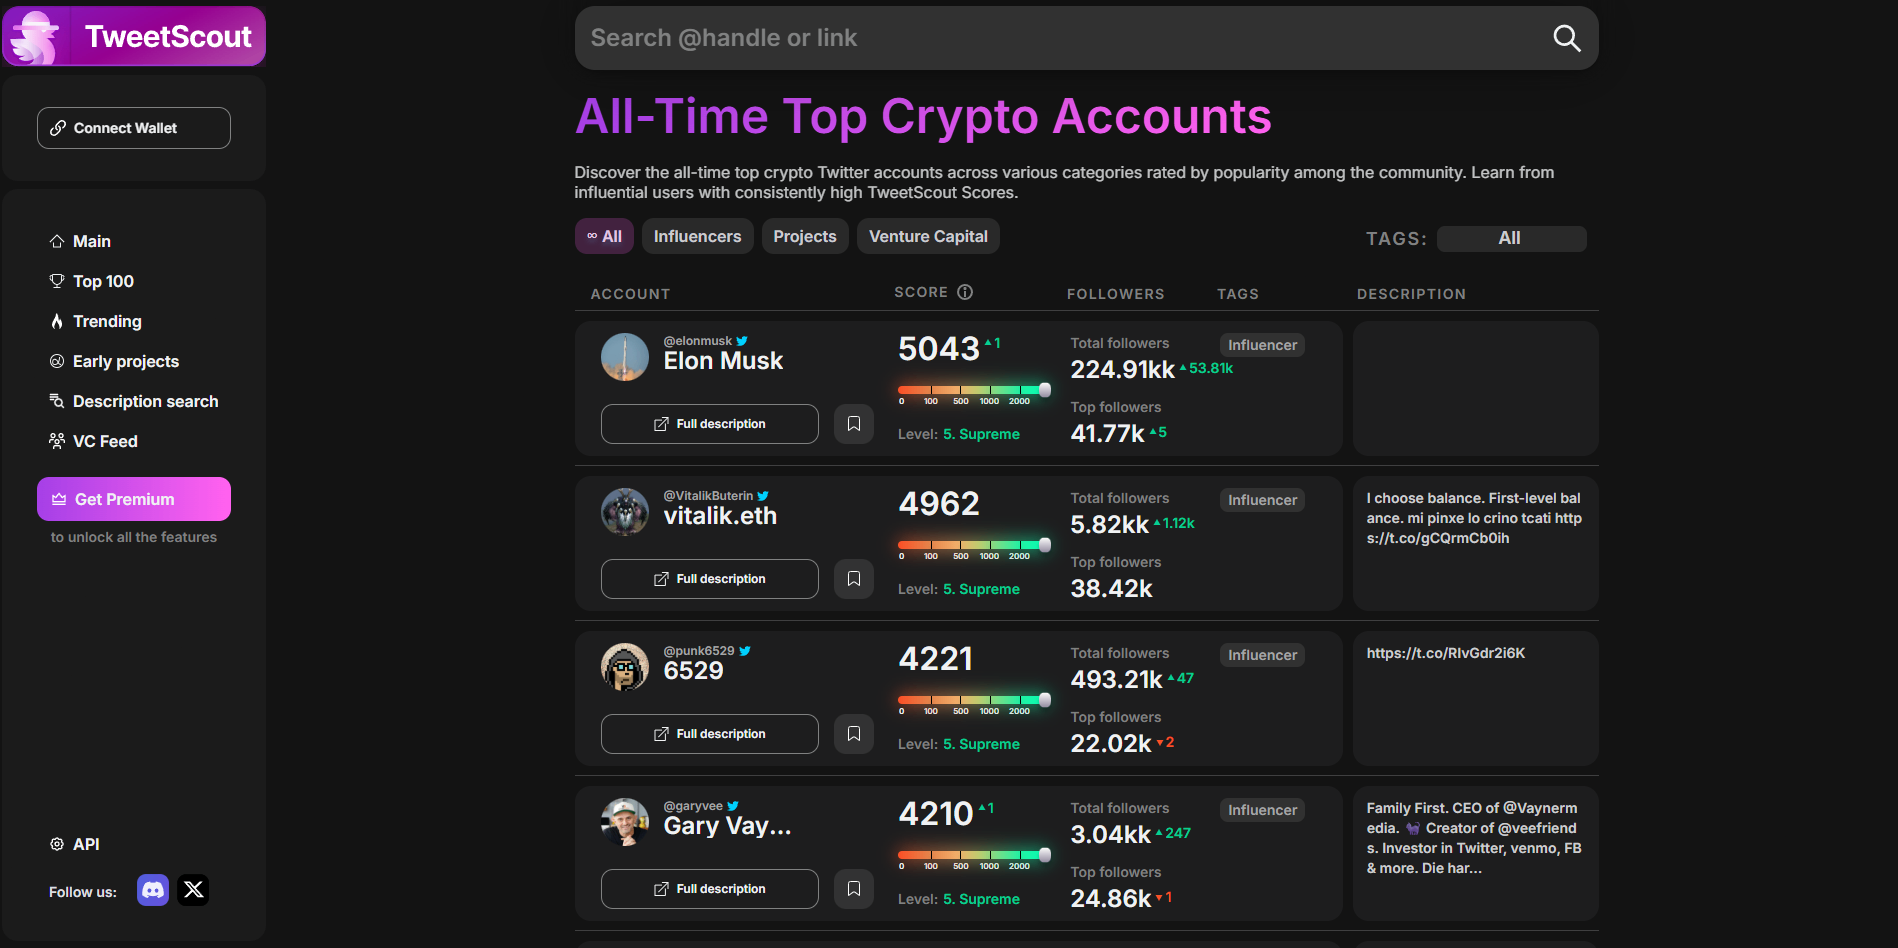Bookmark Gary Vay's account
The image size is (1898, 948).
click(853, 888)
